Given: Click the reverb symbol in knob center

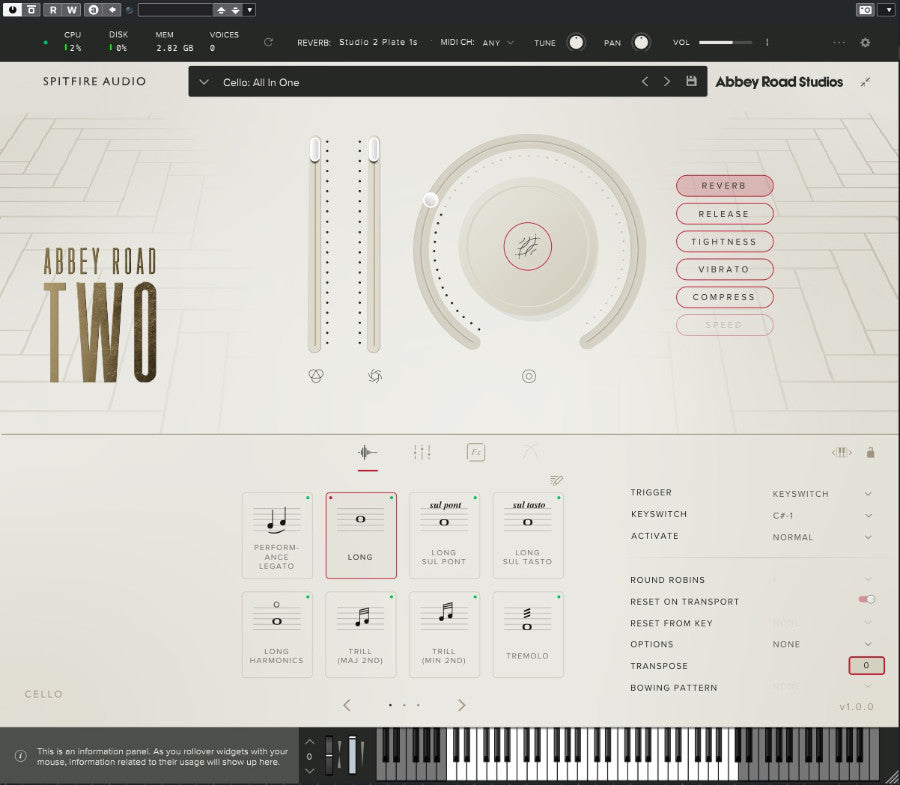Looking at the screenshot, I should point(527,246).
